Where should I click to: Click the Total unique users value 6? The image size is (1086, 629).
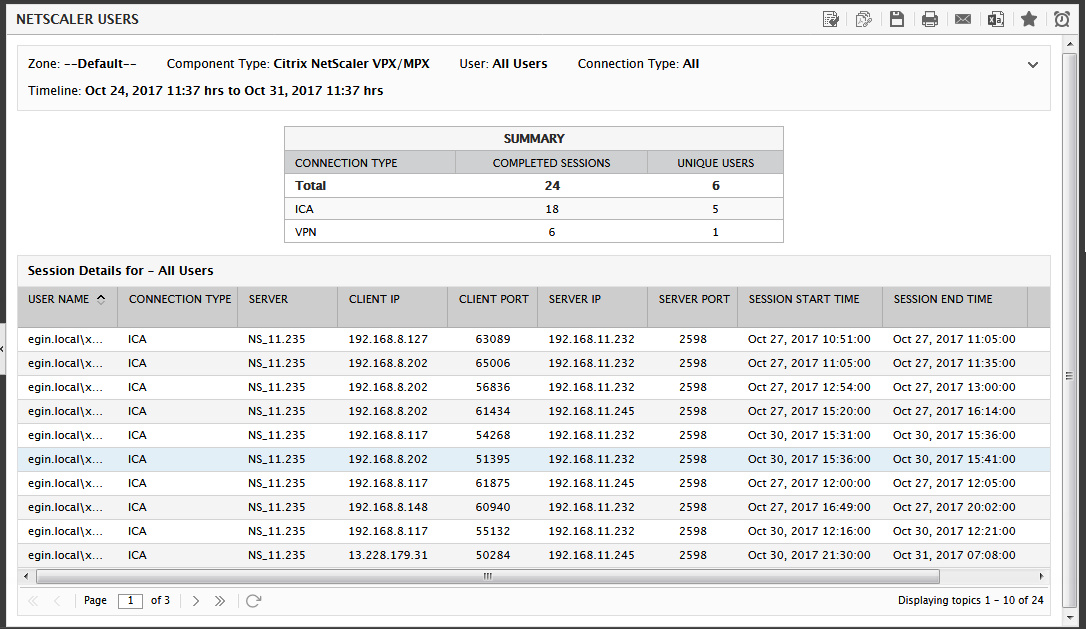pos(715,186)
